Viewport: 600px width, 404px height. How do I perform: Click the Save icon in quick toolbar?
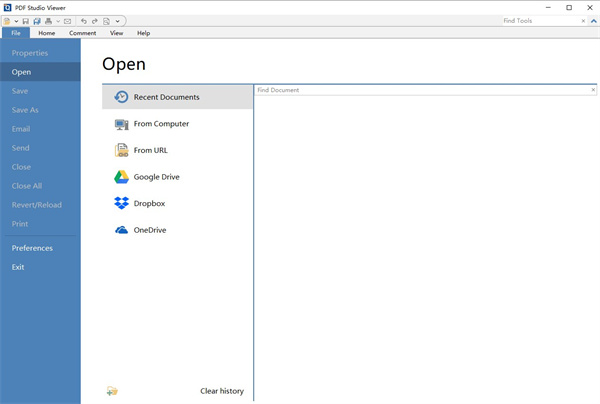point(27,21)
